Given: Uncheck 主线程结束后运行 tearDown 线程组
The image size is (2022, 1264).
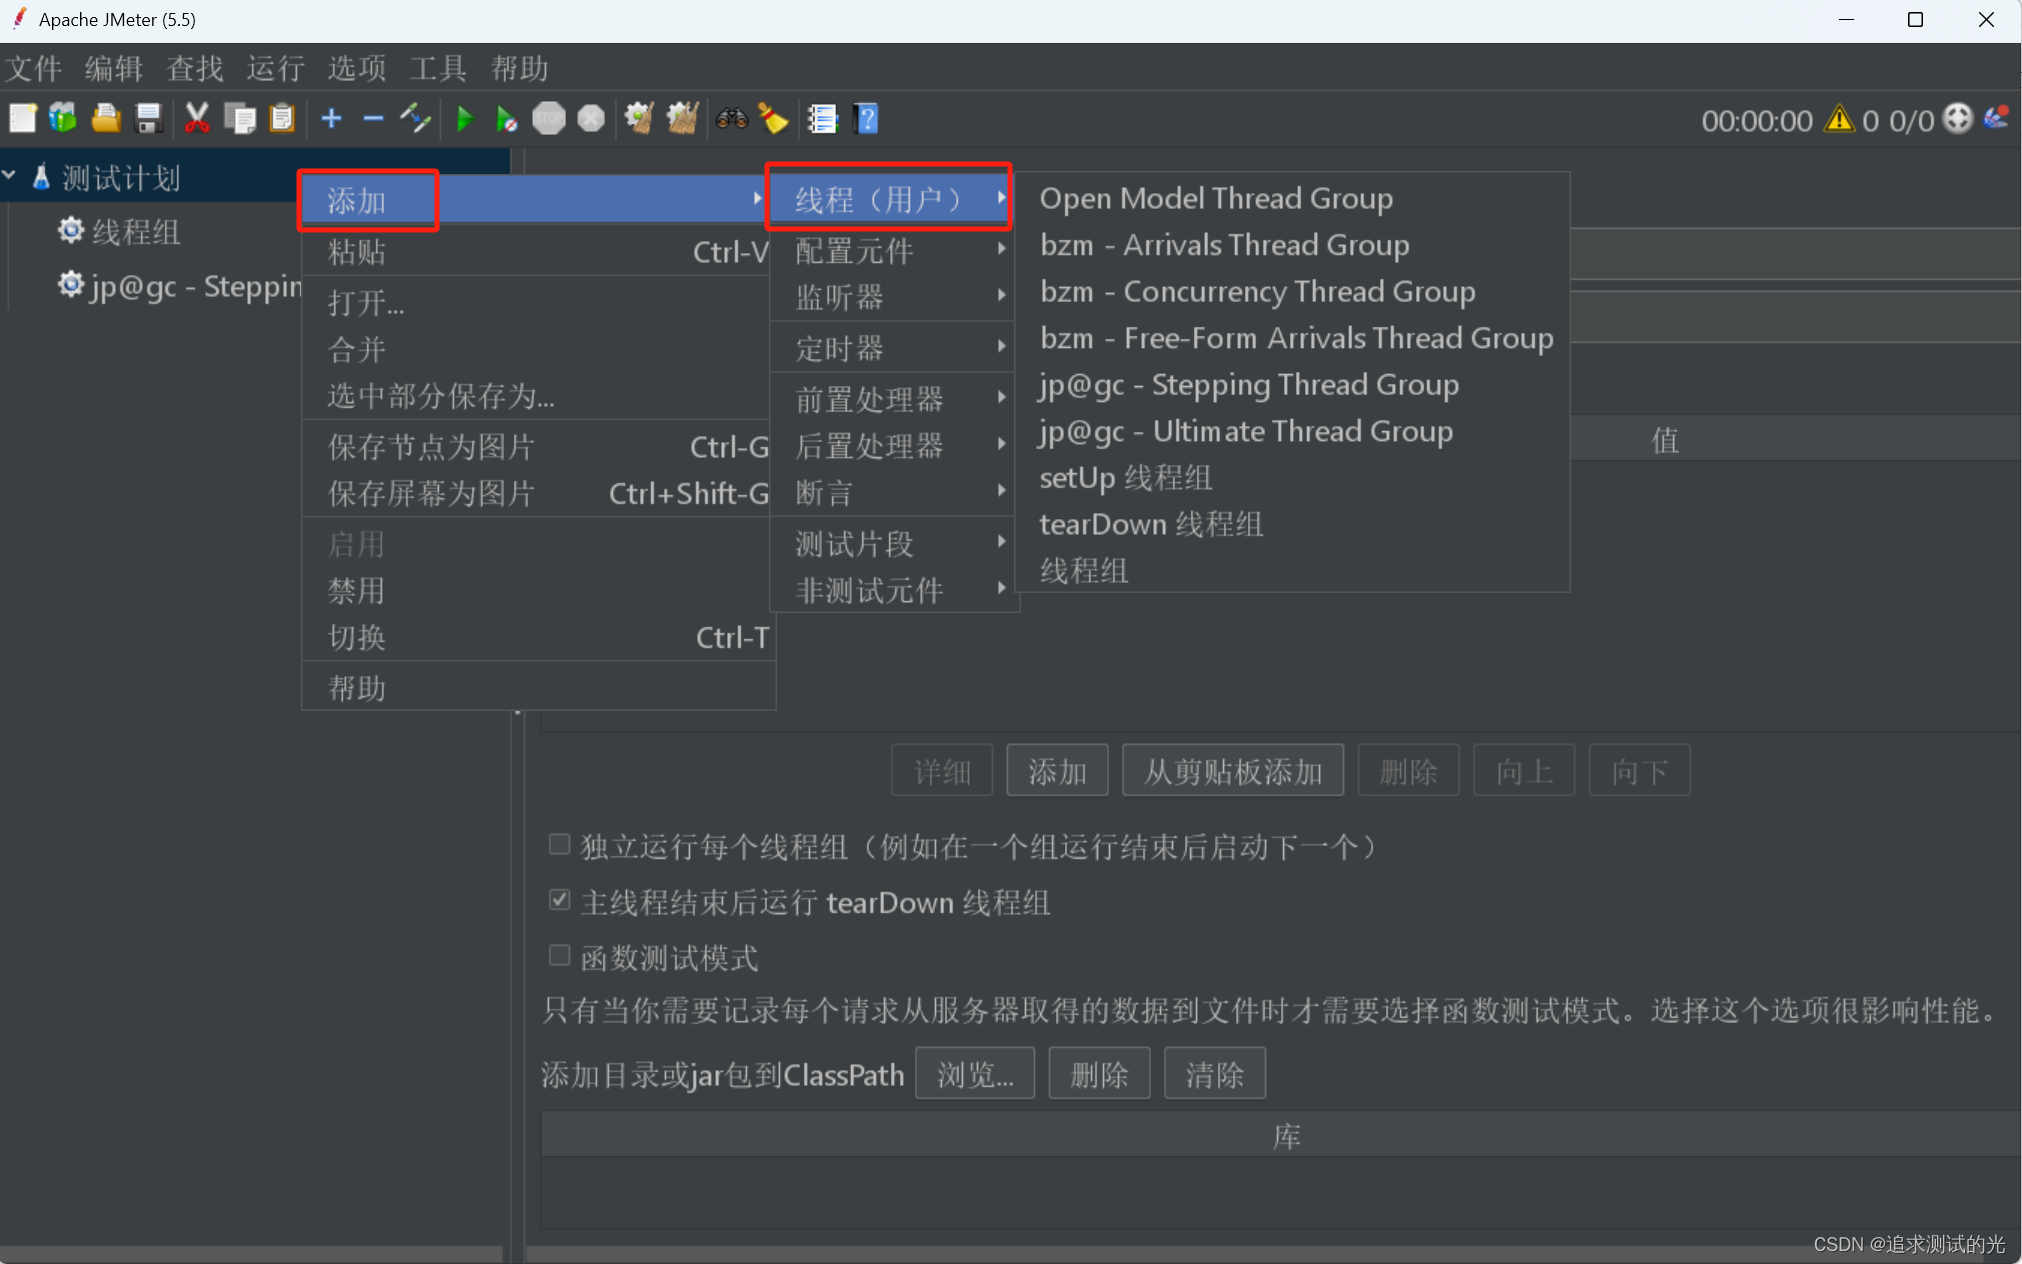Looking at the screenshot, I should coord(559,900).
